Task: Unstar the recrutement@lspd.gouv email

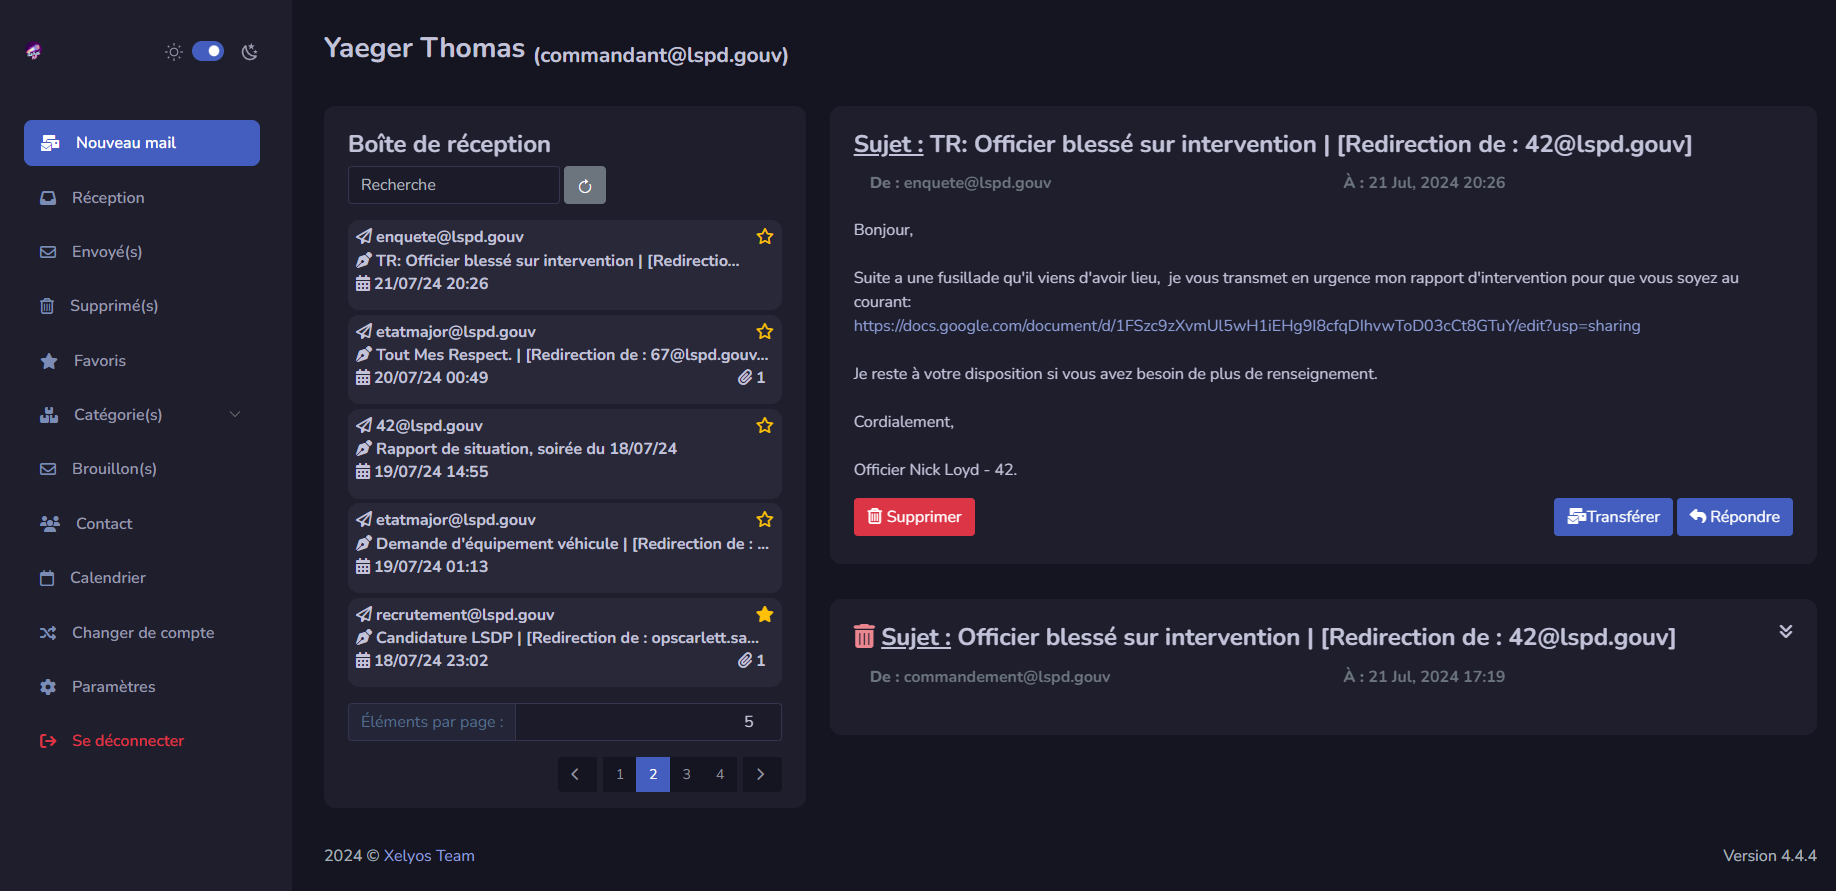Action: coord(765,614)
